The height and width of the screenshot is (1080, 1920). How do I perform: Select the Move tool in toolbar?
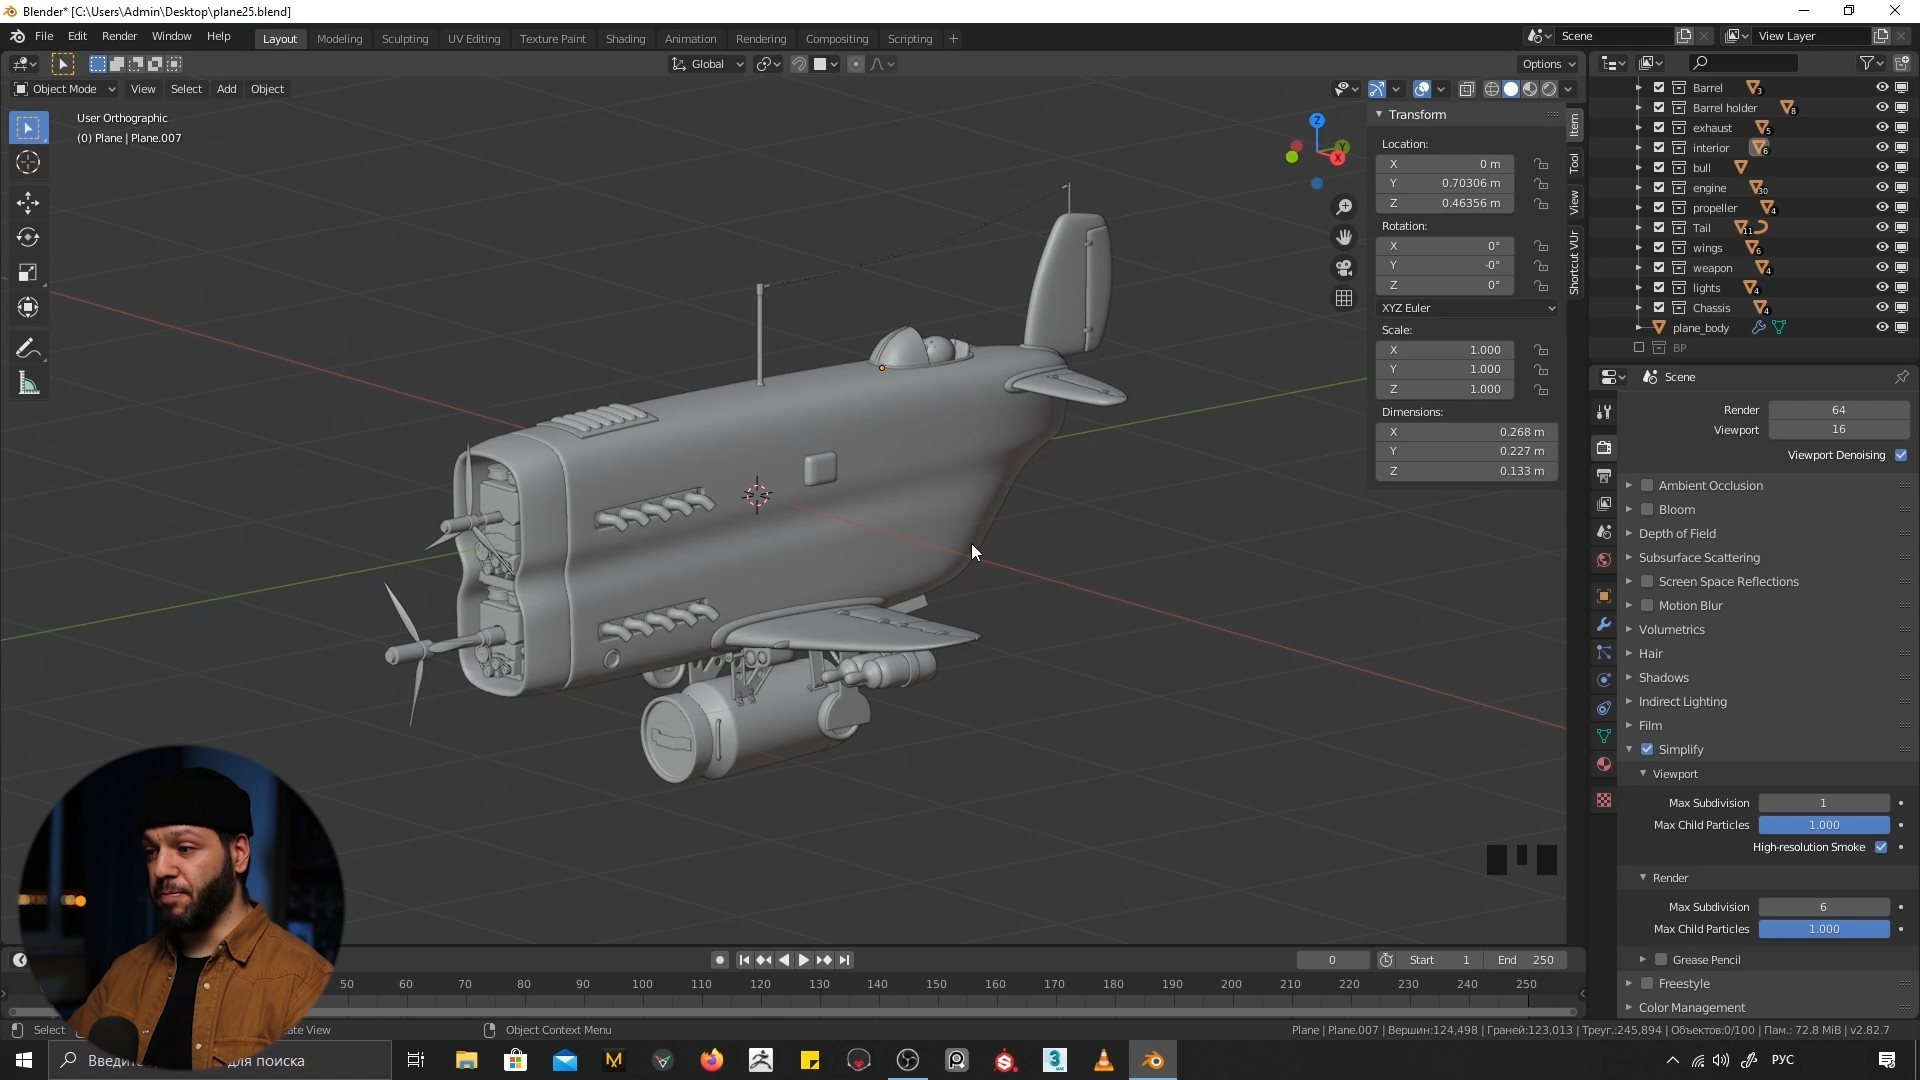[x=28, y=203]
